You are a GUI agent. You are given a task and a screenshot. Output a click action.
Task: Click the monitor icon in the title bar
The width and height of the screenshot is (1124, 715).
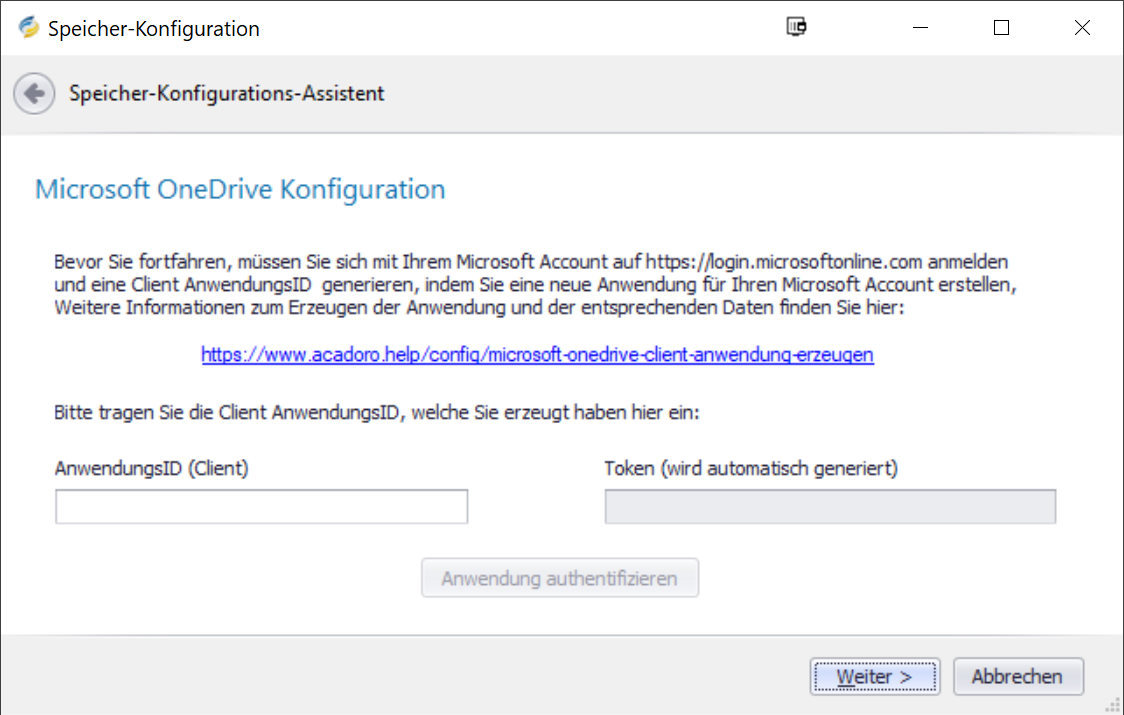point(796,28)
